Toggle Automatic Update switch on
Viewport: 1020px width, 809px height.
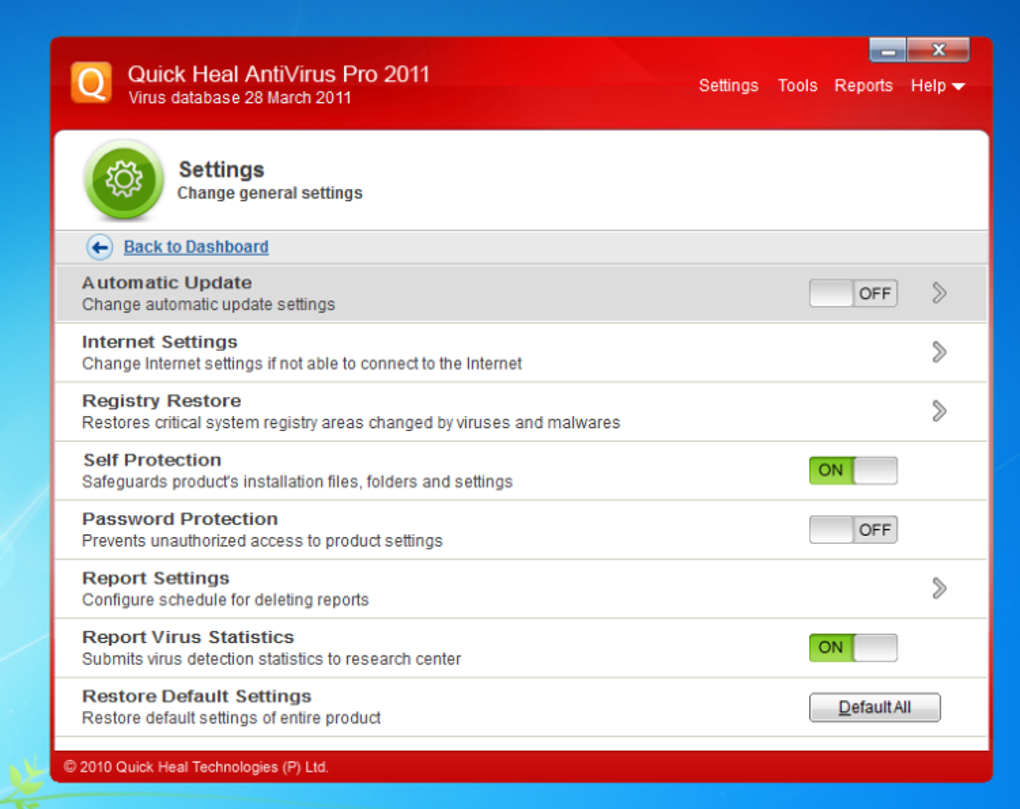pos(853,293)
